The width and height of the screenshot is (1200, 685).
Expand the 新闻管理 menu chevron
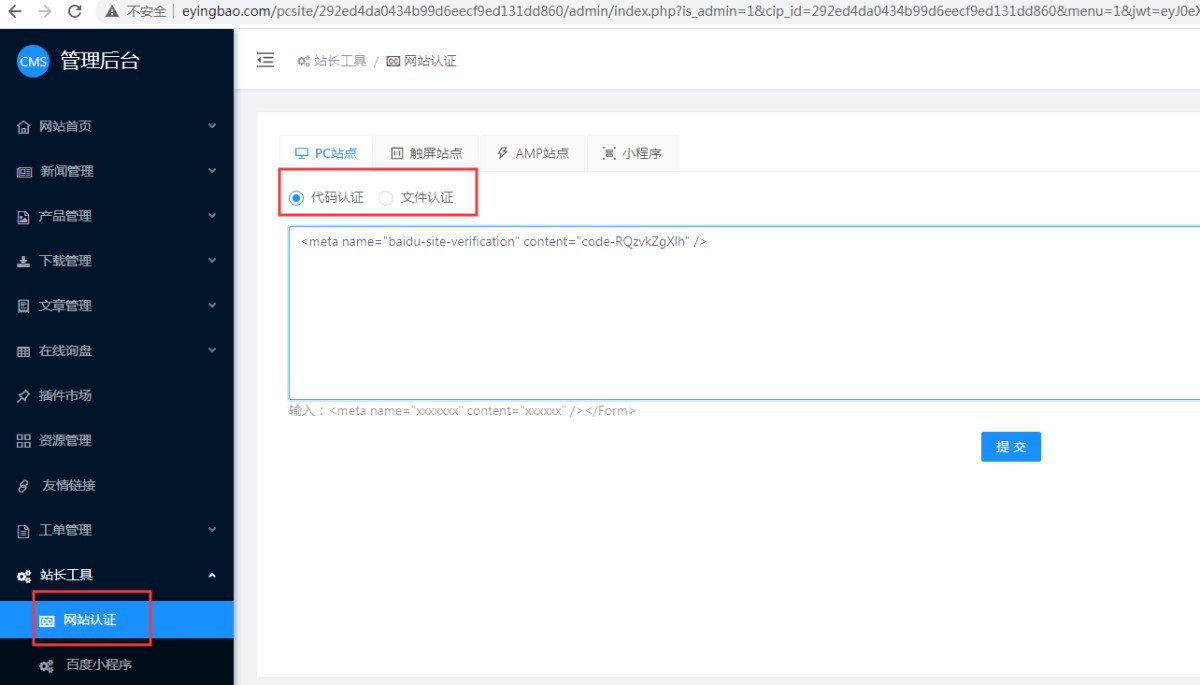coord(212,171)
